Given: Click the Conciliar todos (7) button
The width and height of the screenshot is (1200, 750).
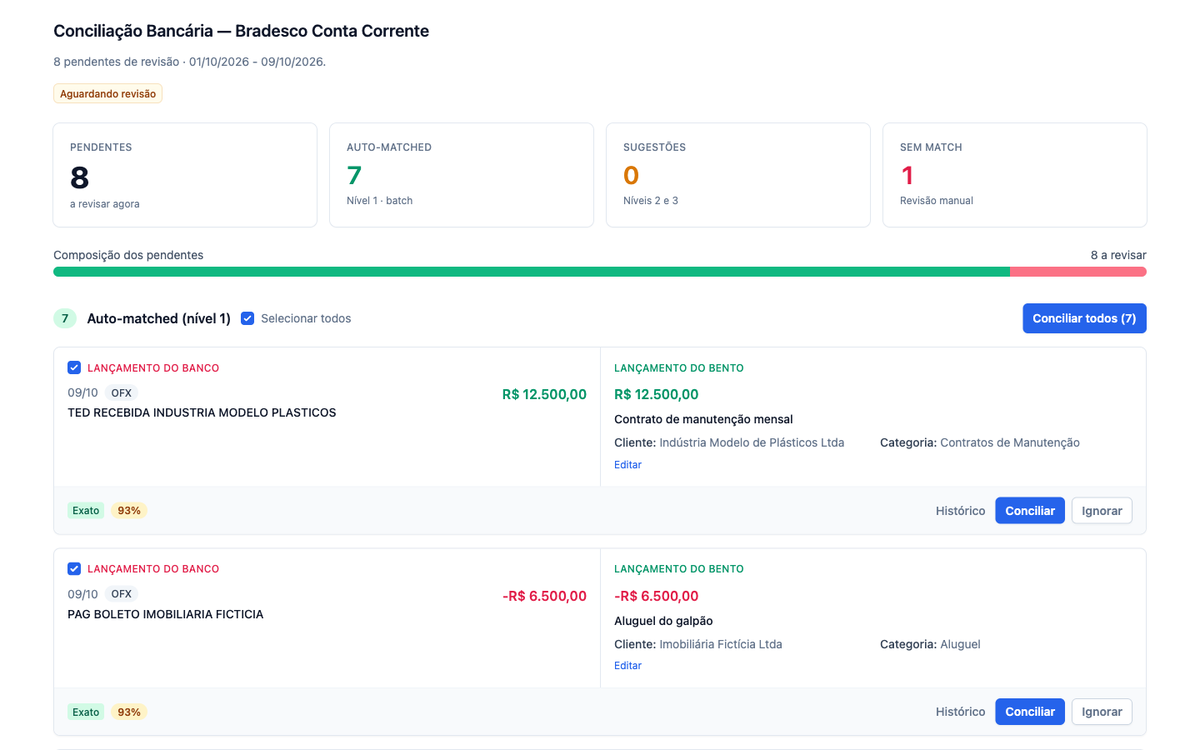Looking at the screenshot, I should pos(1084,318).
